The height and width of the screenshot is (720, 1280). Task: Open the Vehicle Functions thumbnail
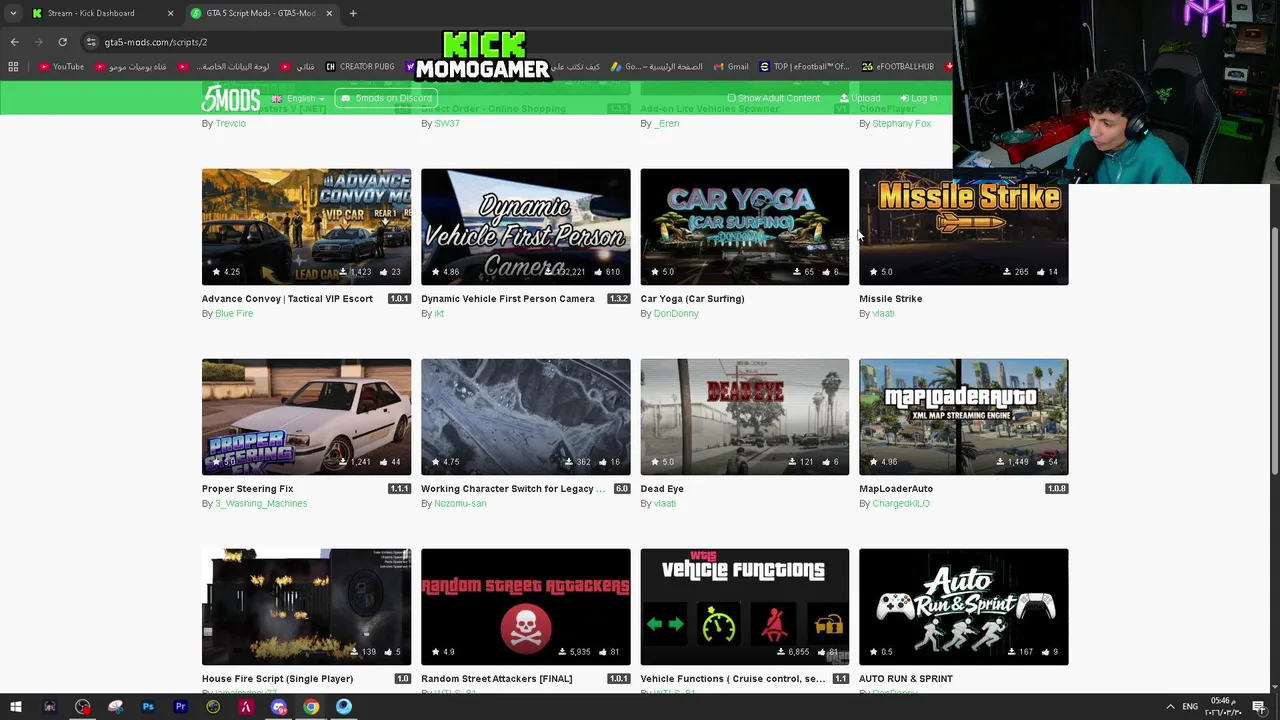(x=744, y=607)
